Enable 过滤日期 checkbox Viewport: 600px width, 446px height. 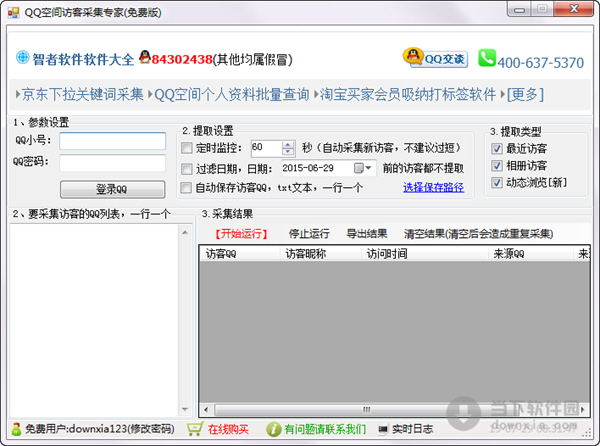point(187,169)
